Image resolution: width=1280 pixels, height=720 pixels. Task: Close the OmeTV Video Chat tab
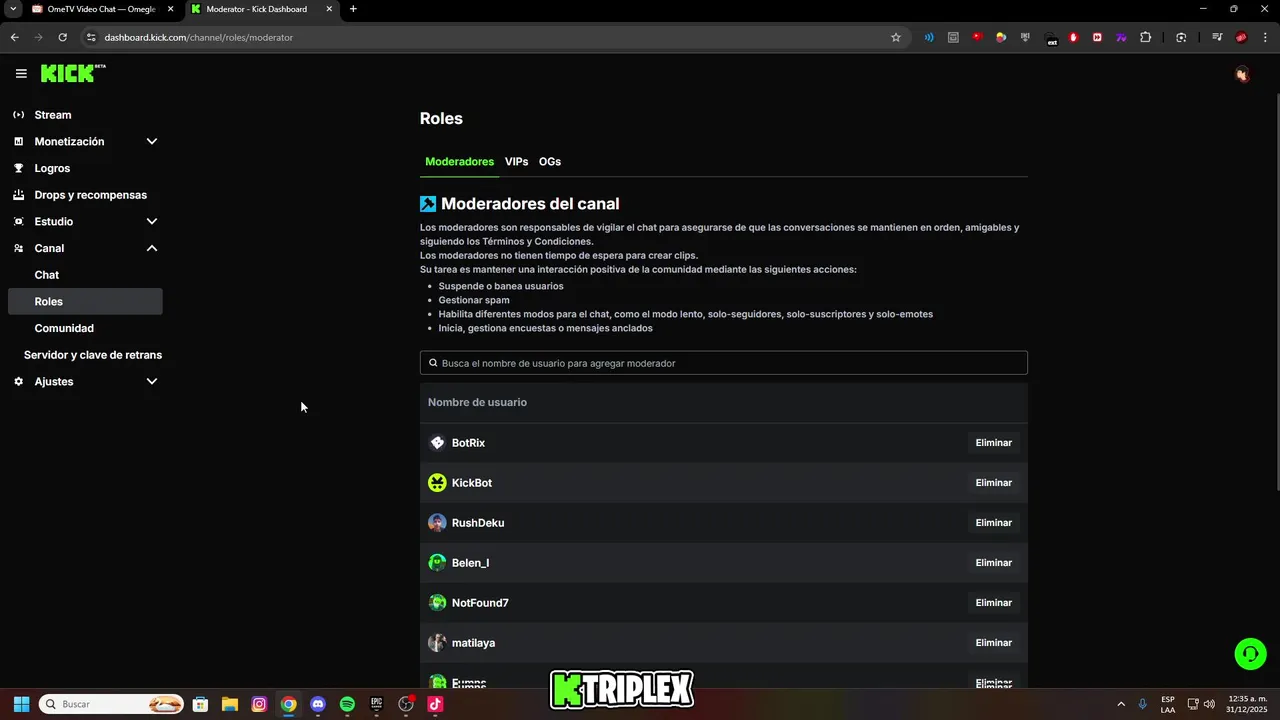171,9
